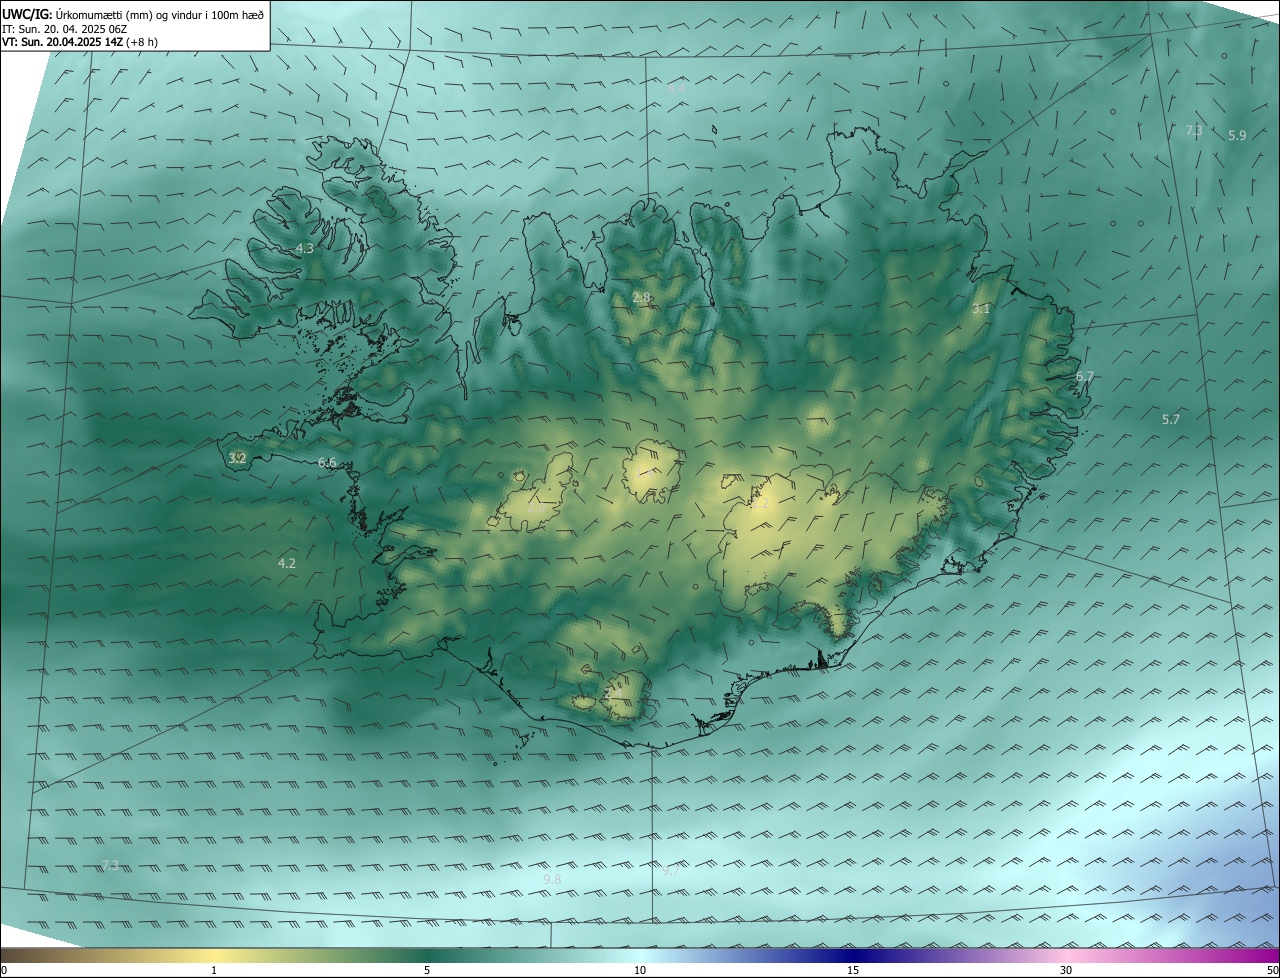The width and height of the screenshot is (1280, 978).
Task: Click the 5.7 value east of Iceland
Action: click(x=1171, y=419)
